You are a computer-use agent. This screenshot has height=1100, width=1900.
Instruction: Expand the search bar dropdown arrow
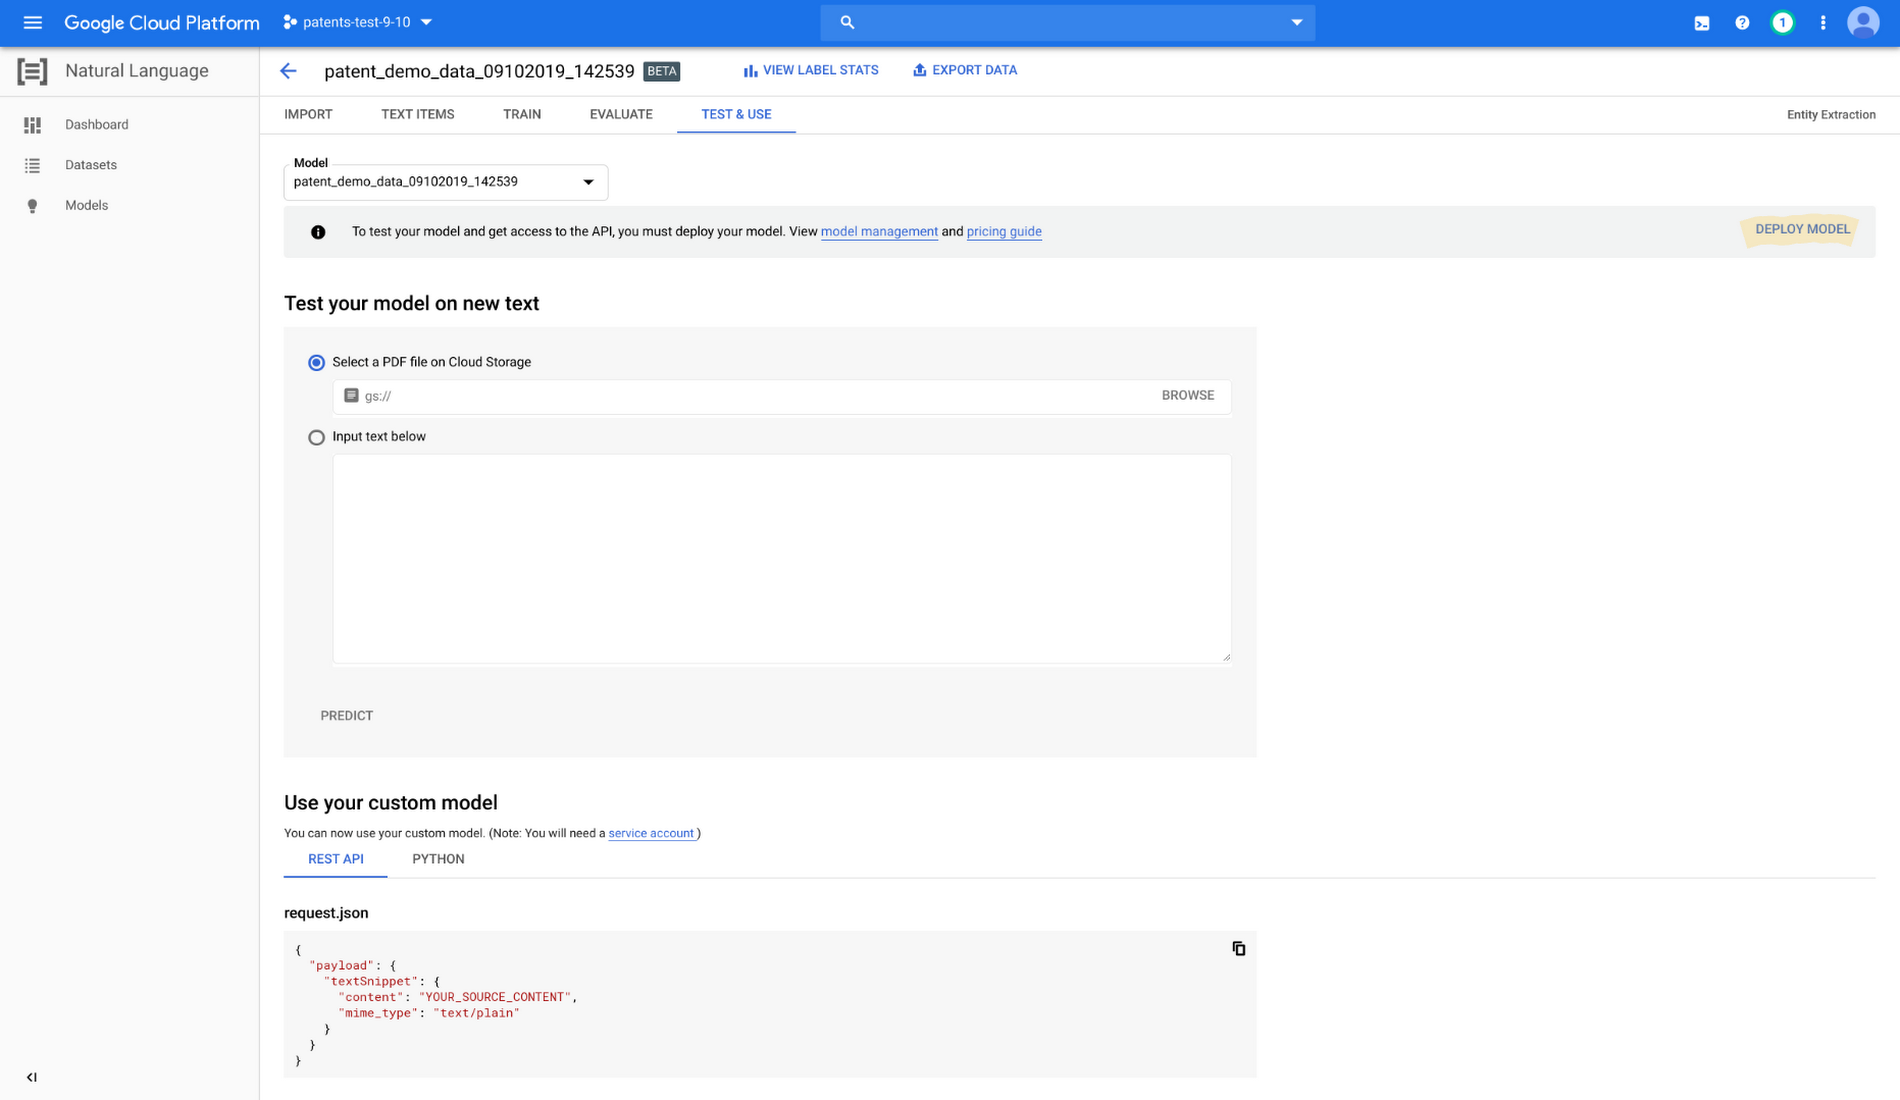[1296, 22]
